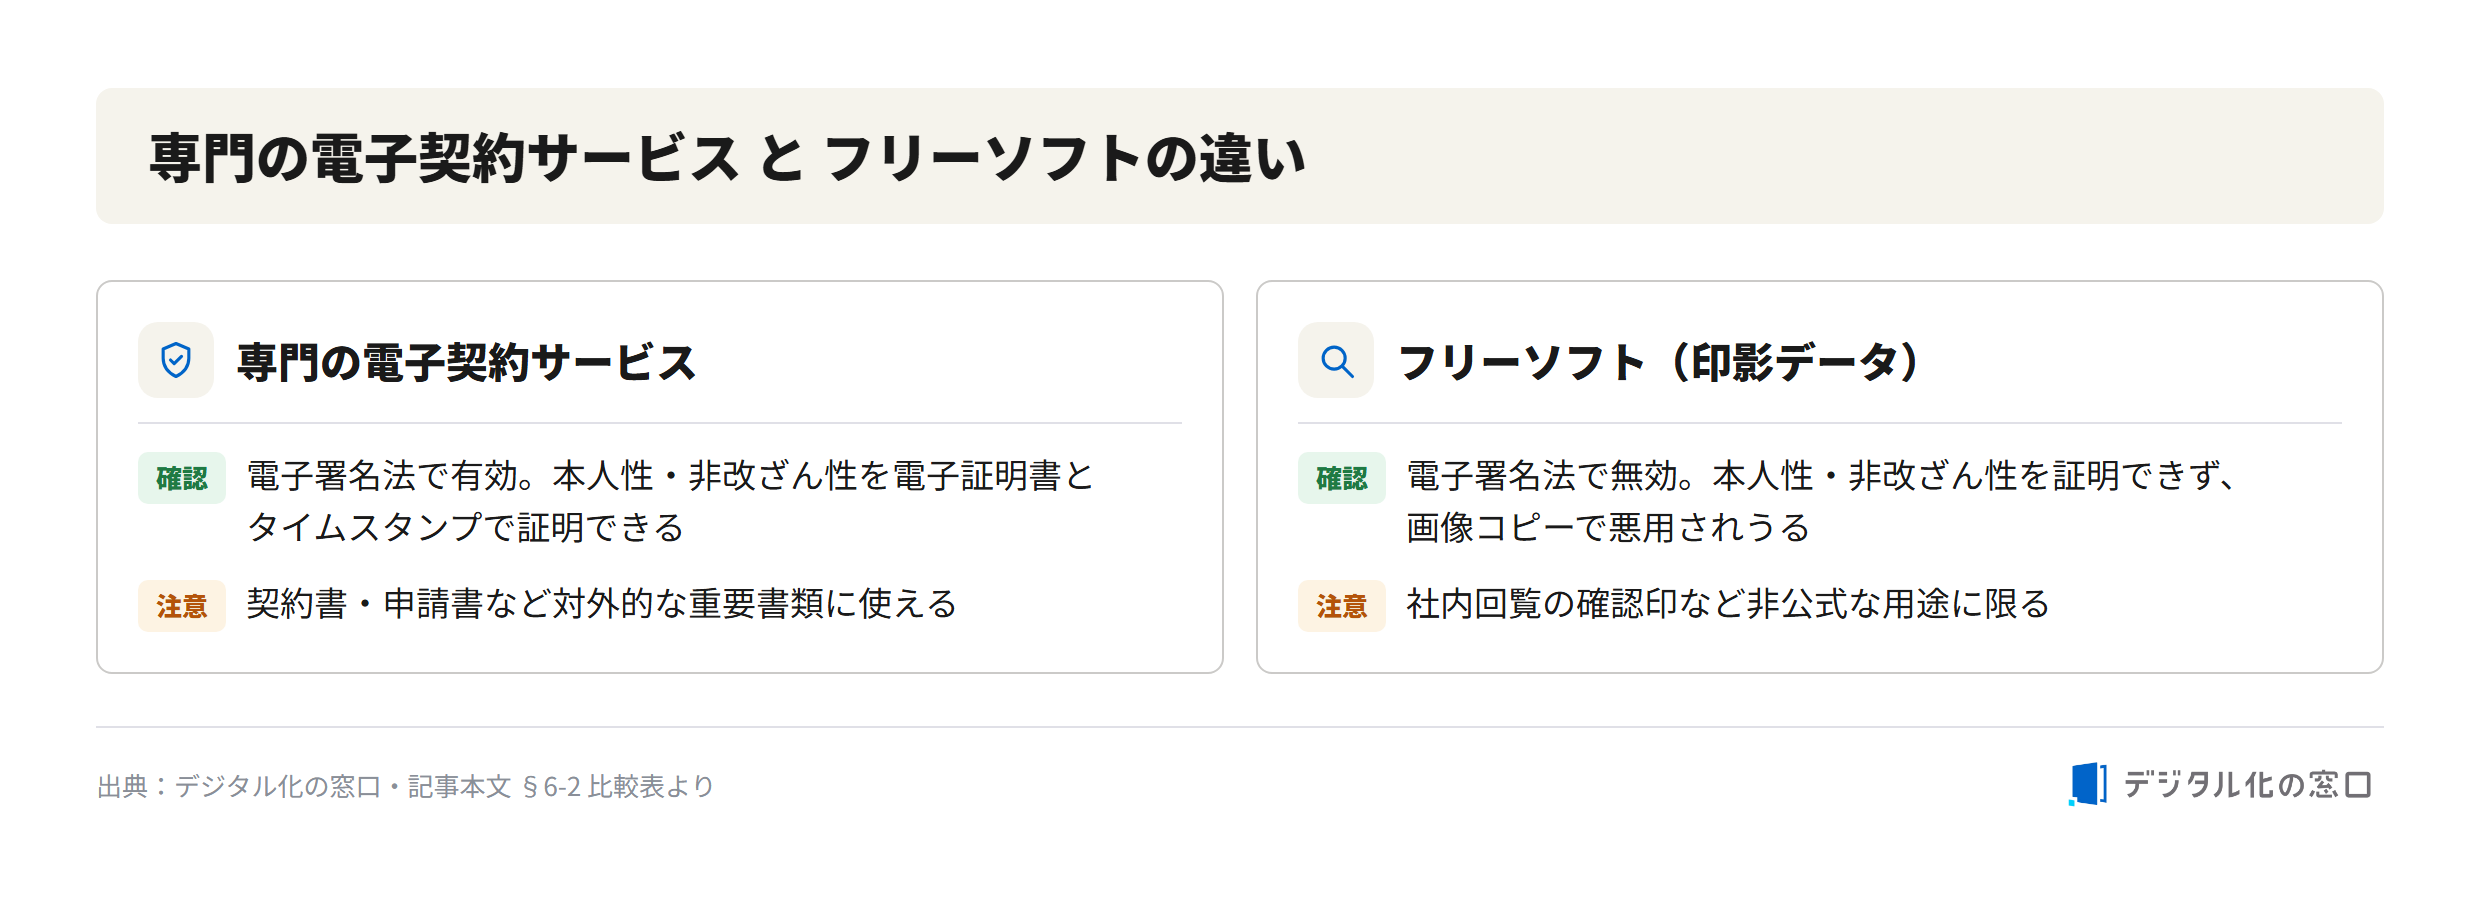The image size is (2480, 902).
Task: Open the 専門の電子契約サービス card heading
Action: (466, 361)
